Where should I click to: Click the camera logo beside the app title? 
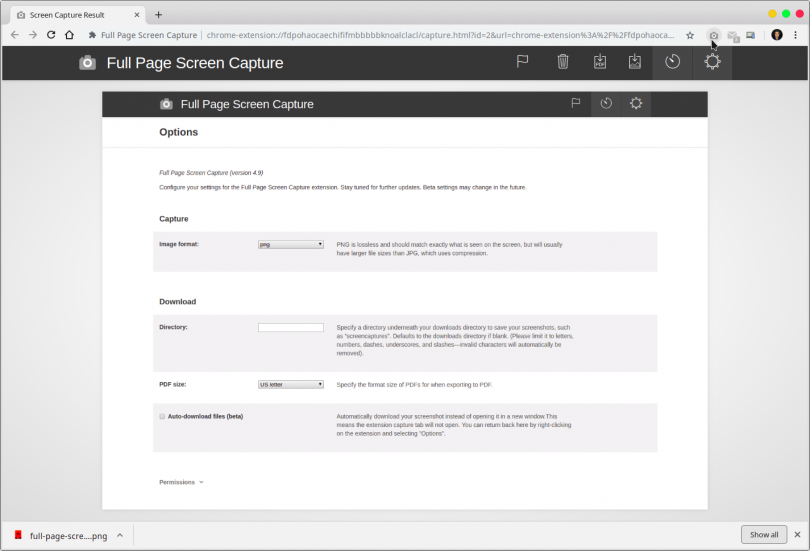[87, 63]
